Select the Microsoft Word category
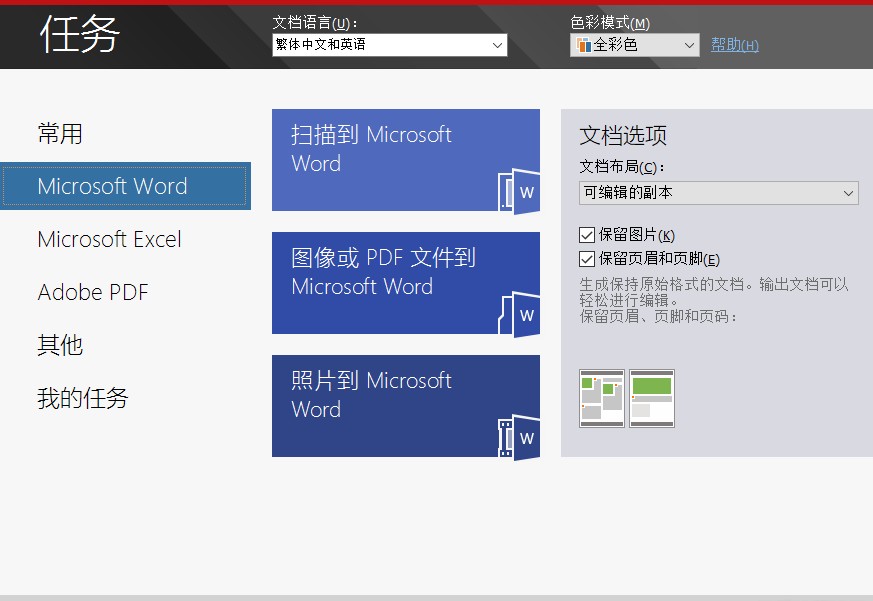Viewport: 873px width, 601px height. pos(125,186)
